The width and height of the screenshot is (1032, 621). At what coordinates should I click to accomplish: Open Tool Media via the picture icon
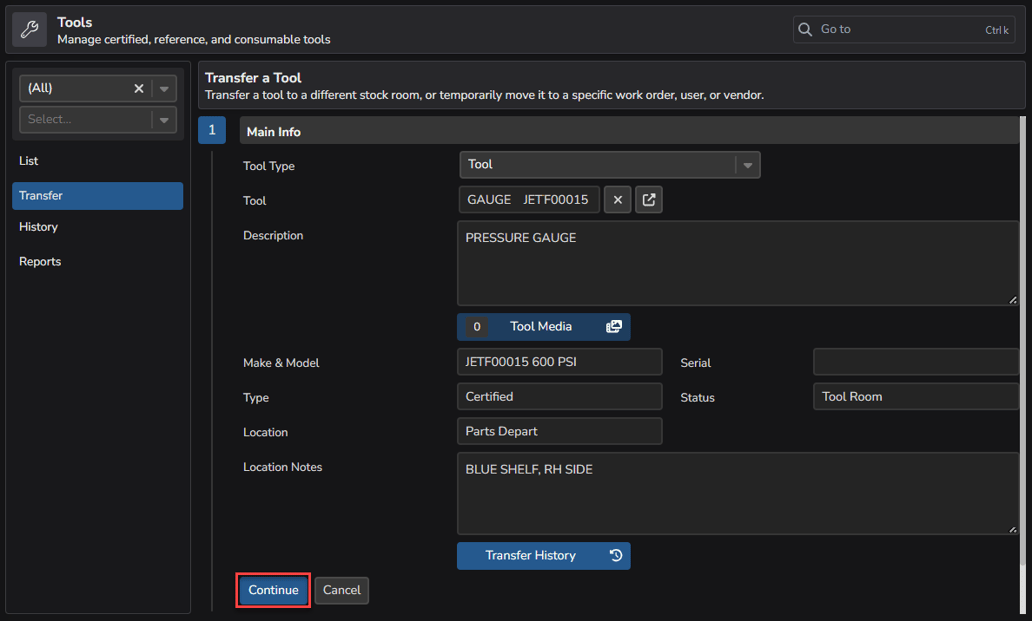click(x=613, y=326)
